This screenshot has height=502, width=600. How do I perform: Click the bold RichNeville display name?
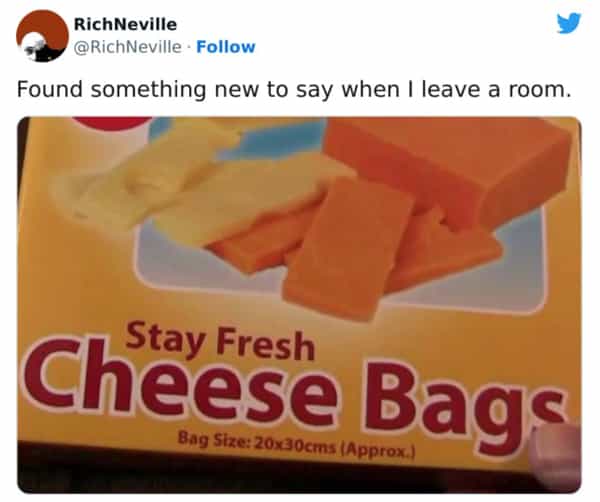coord(125,24)
